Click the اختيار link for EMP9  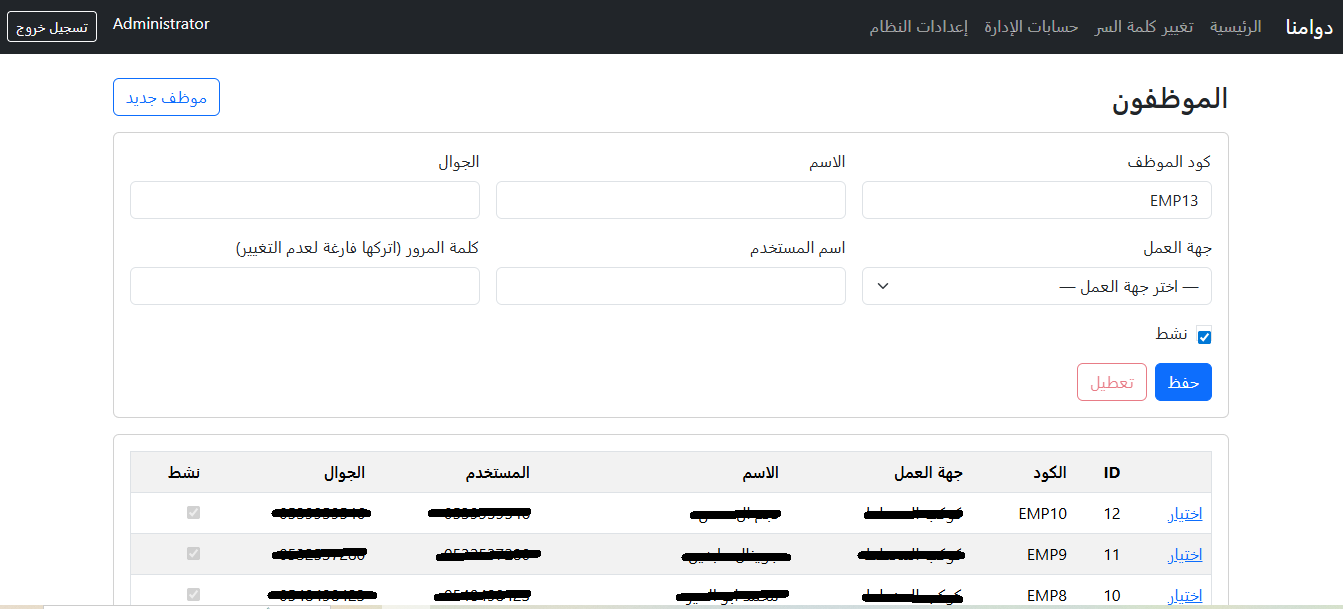1184,553
